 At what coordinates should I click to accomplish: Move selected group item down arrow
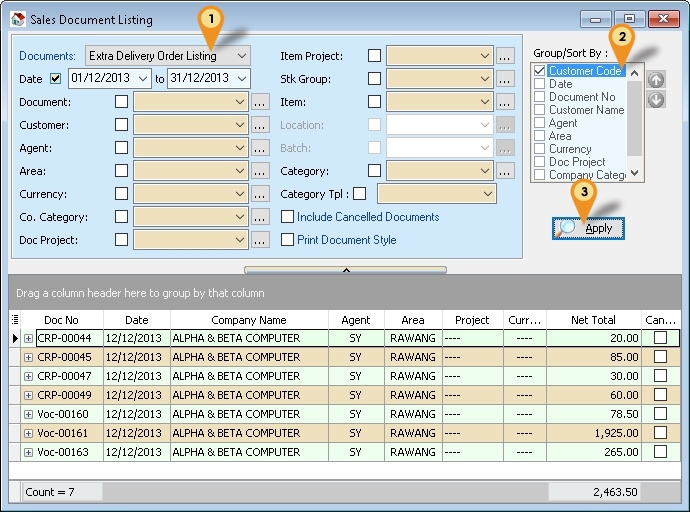pos(656,100)
